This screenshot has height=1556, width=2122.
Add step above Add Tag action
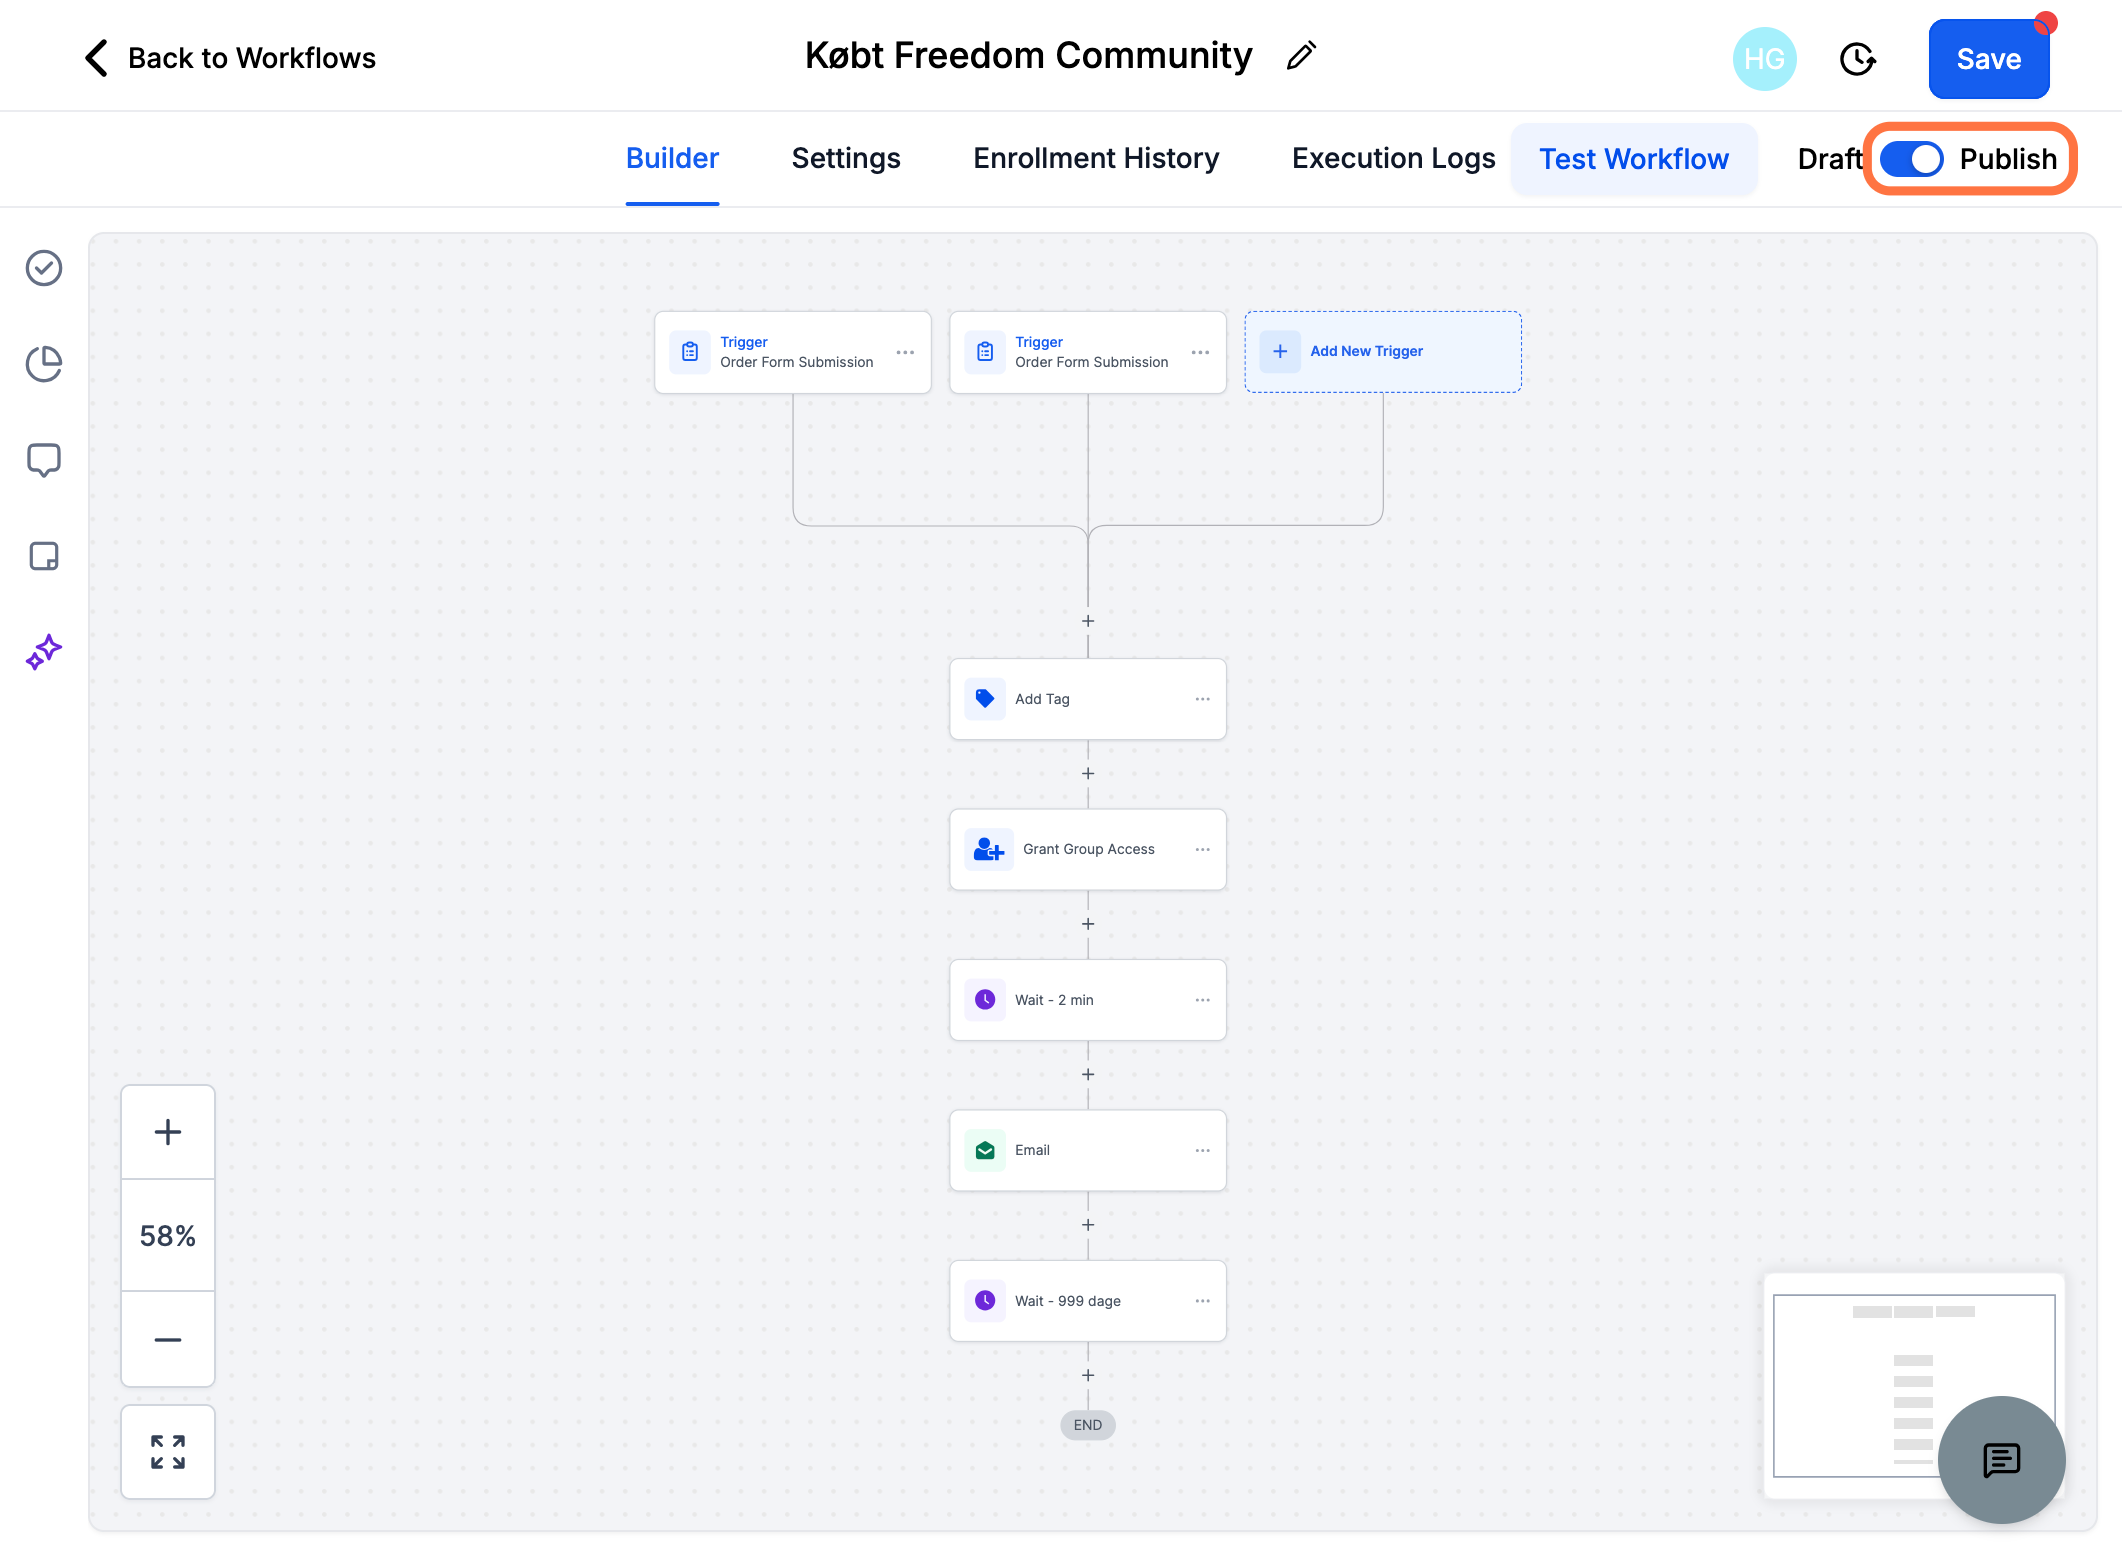[x=1088, y=621]
